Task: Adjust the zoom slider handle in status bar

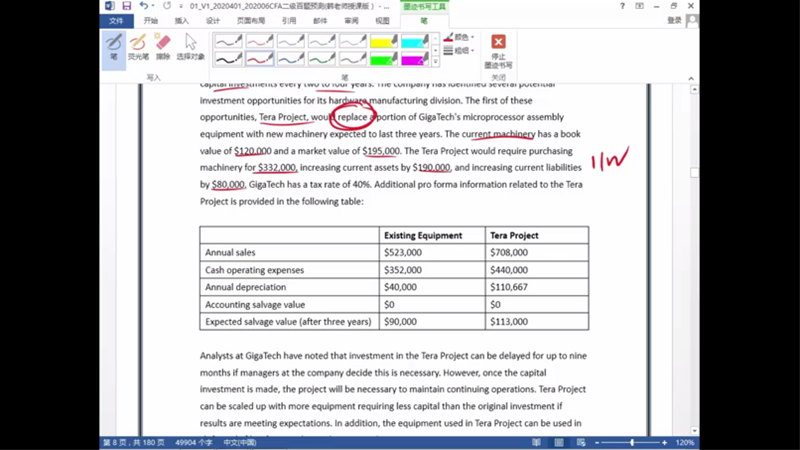Action: (x=632, y=442)
